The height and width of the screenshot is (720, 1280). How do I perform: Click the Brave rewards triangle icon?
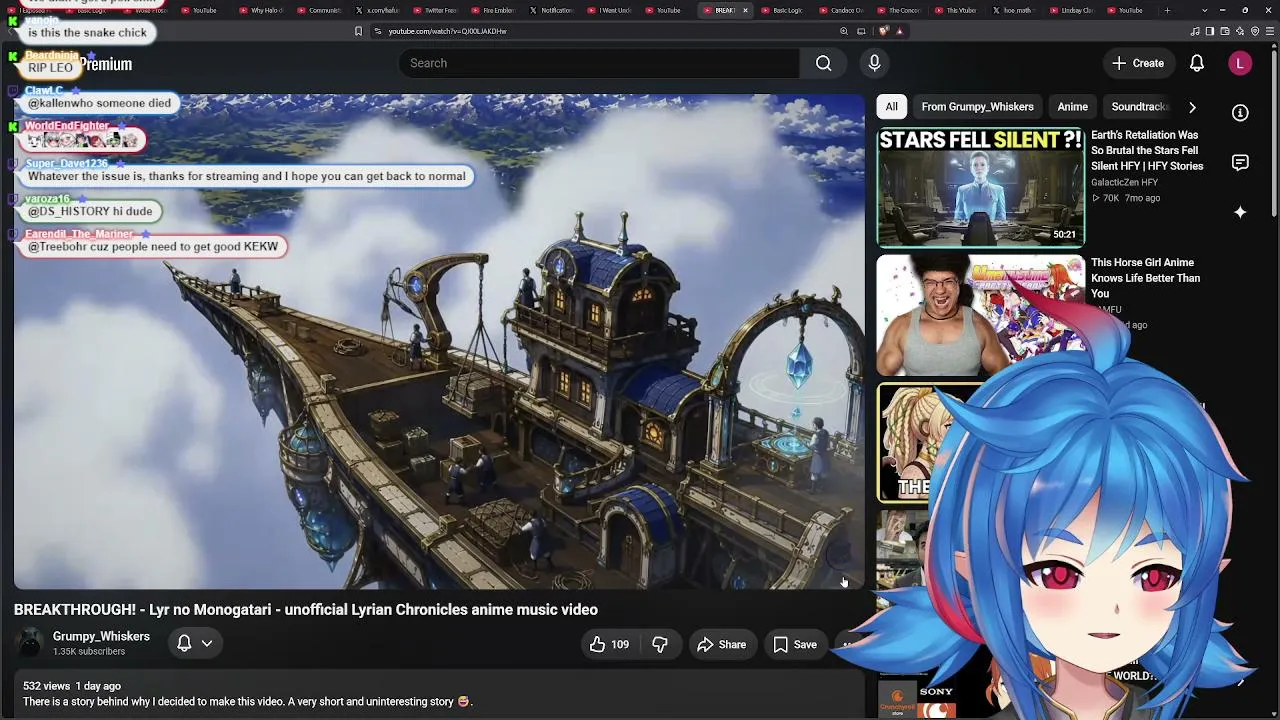pyautogui.click(x=899, y=31)
